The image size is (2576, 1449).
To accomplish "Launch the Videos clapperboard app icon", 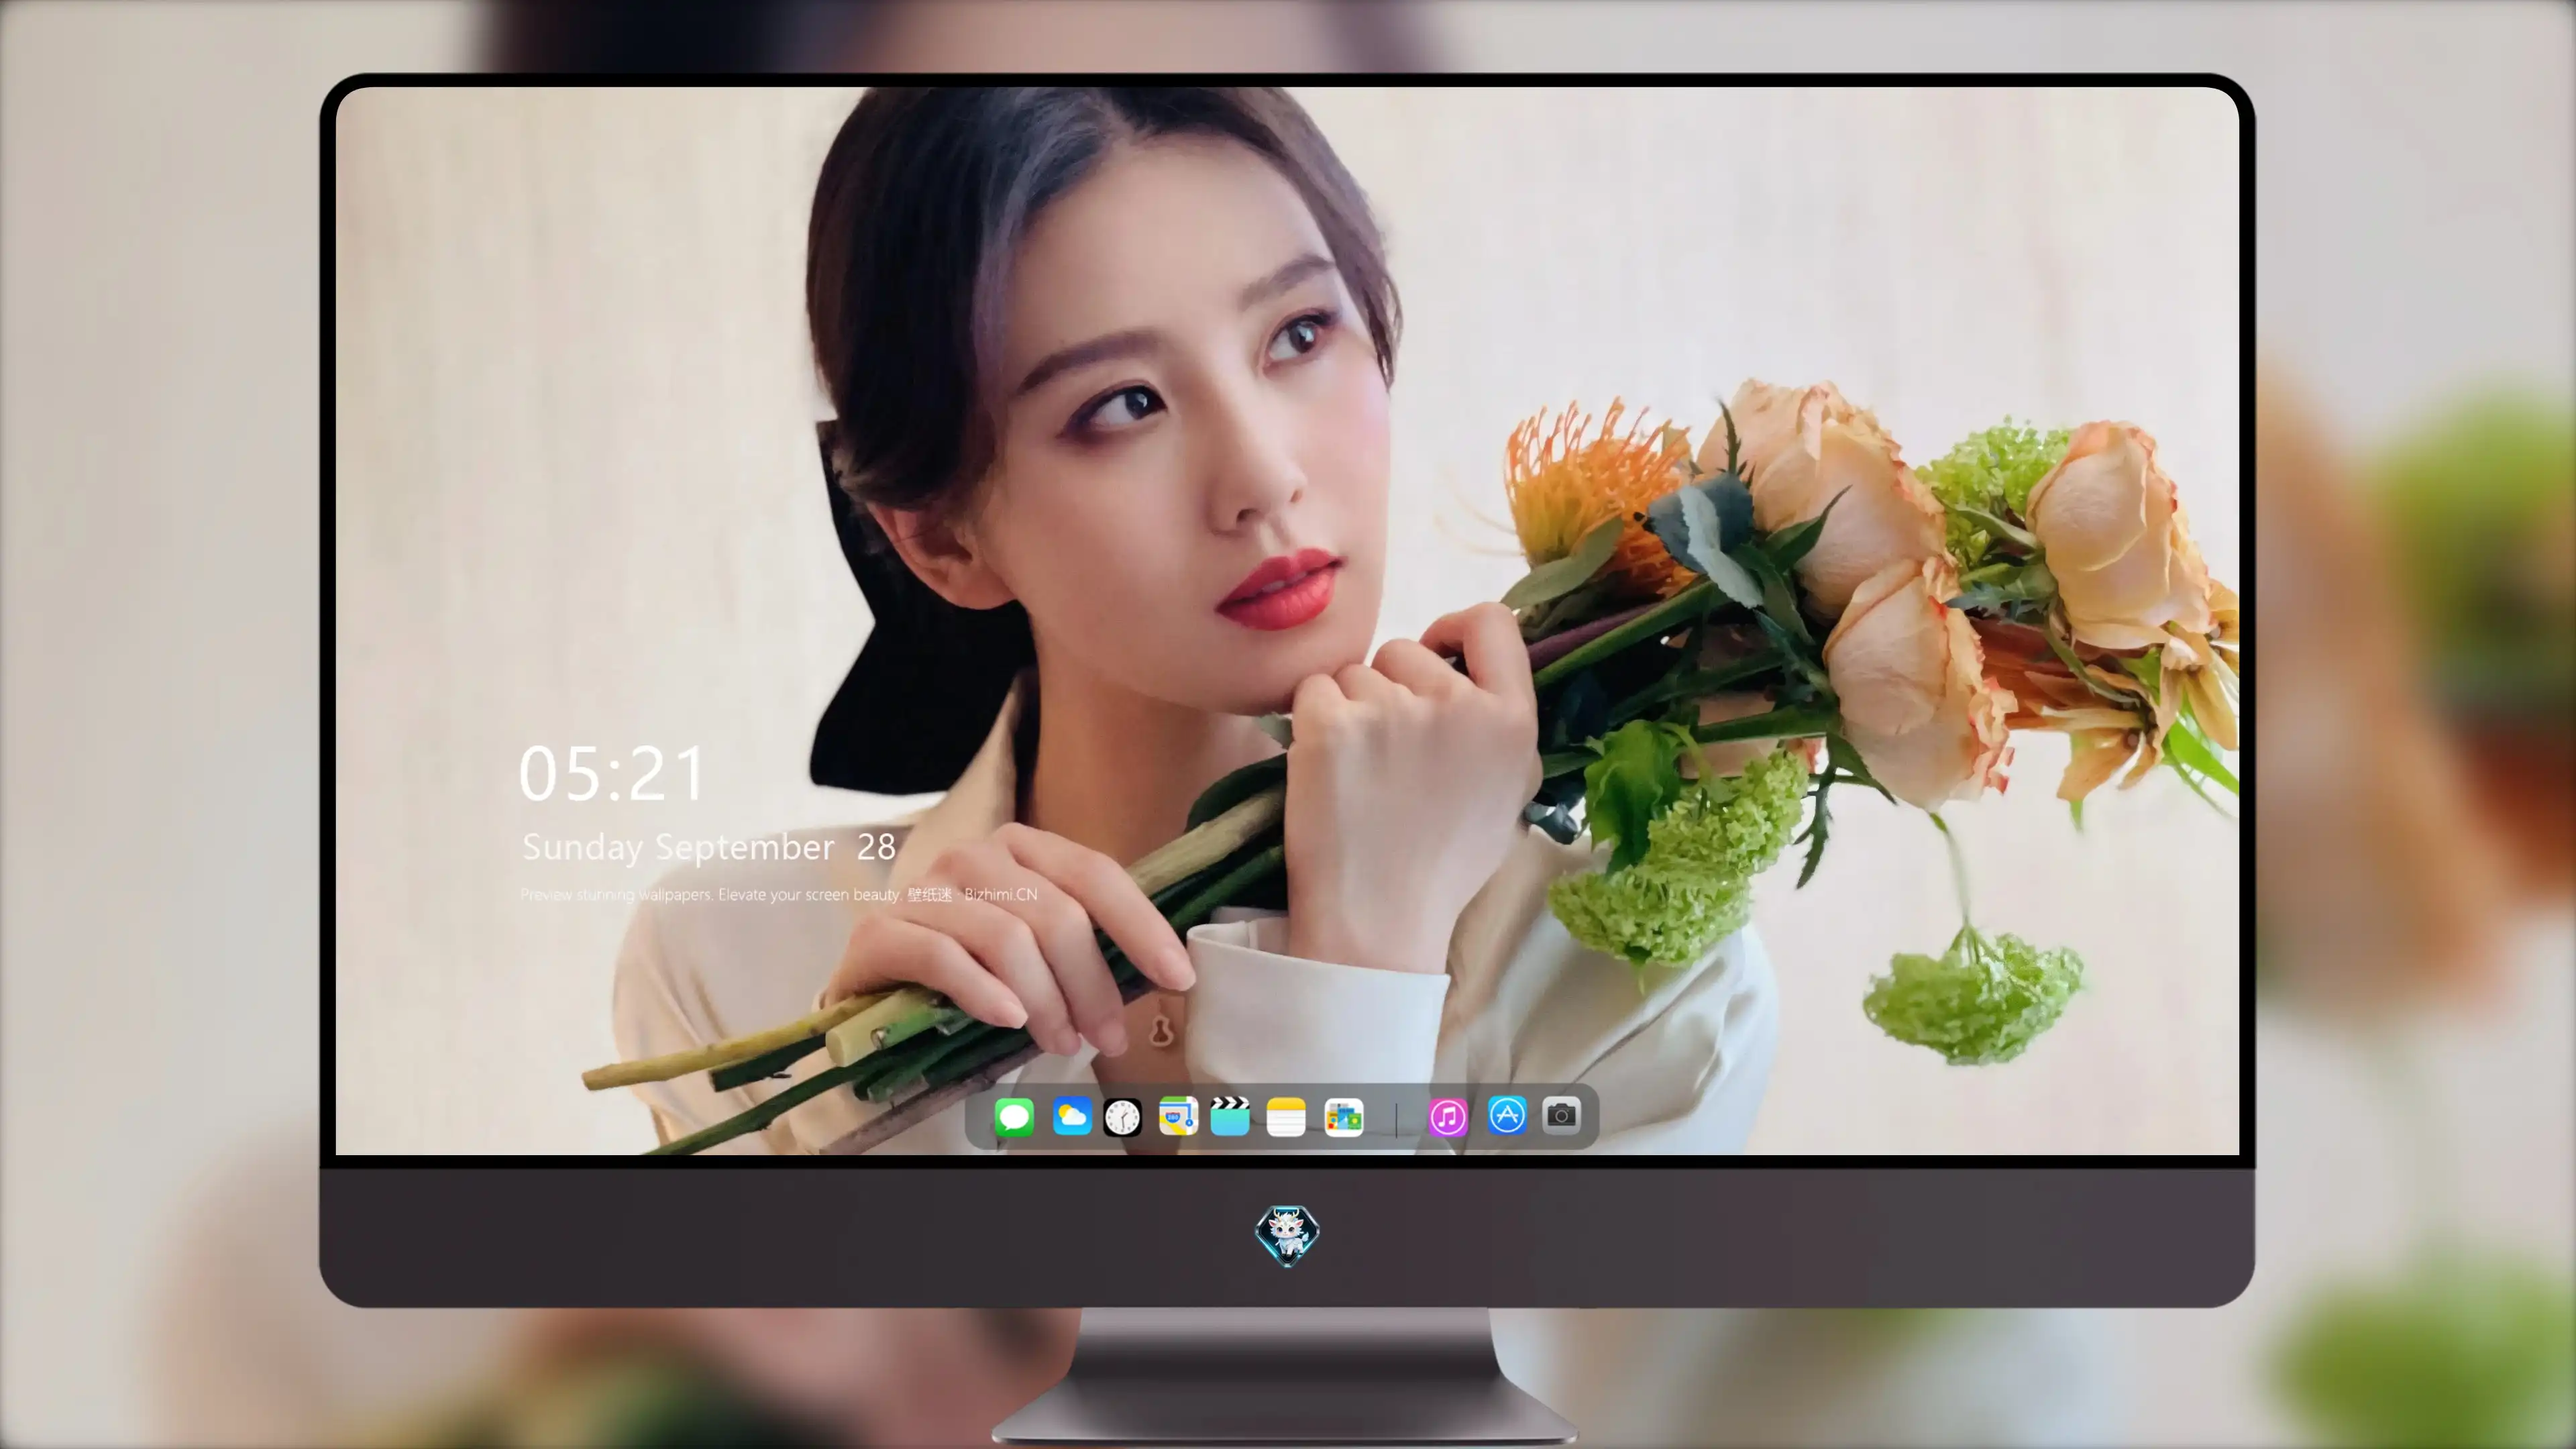I will [1230, 1117].
